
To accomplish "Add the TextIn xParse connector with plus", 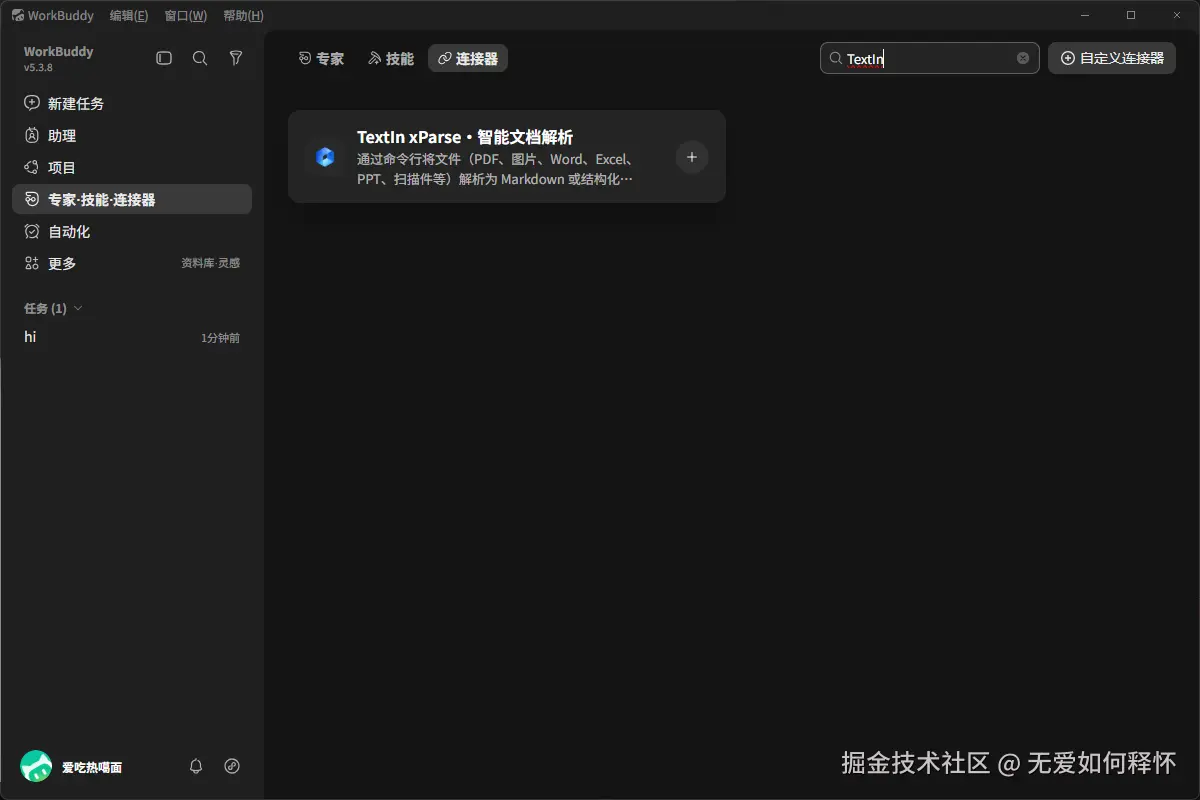I will (x=692, y=157).
